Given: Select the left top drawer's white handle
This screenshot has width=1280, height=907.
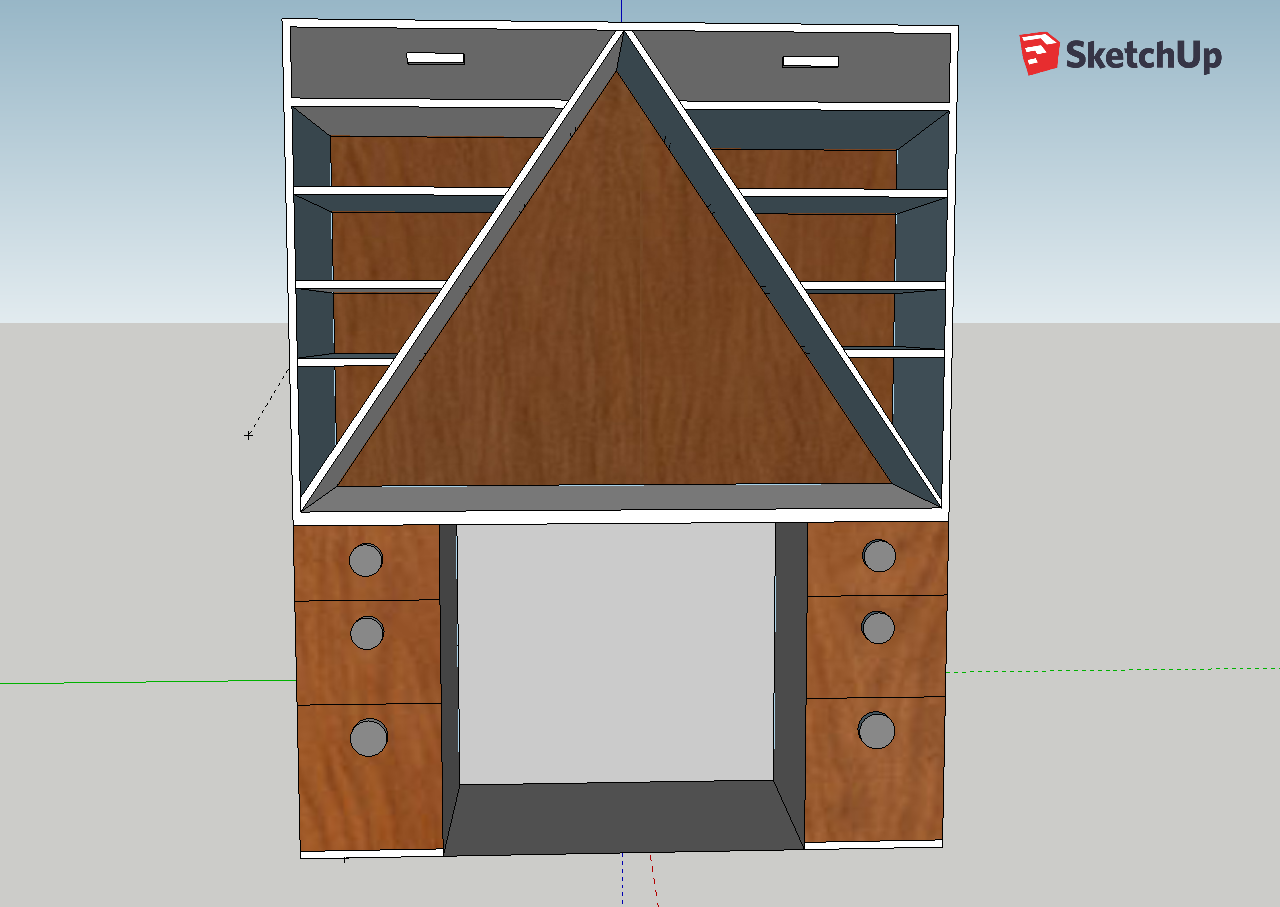Looking at the screenshot, I should (x=435, y=59).
